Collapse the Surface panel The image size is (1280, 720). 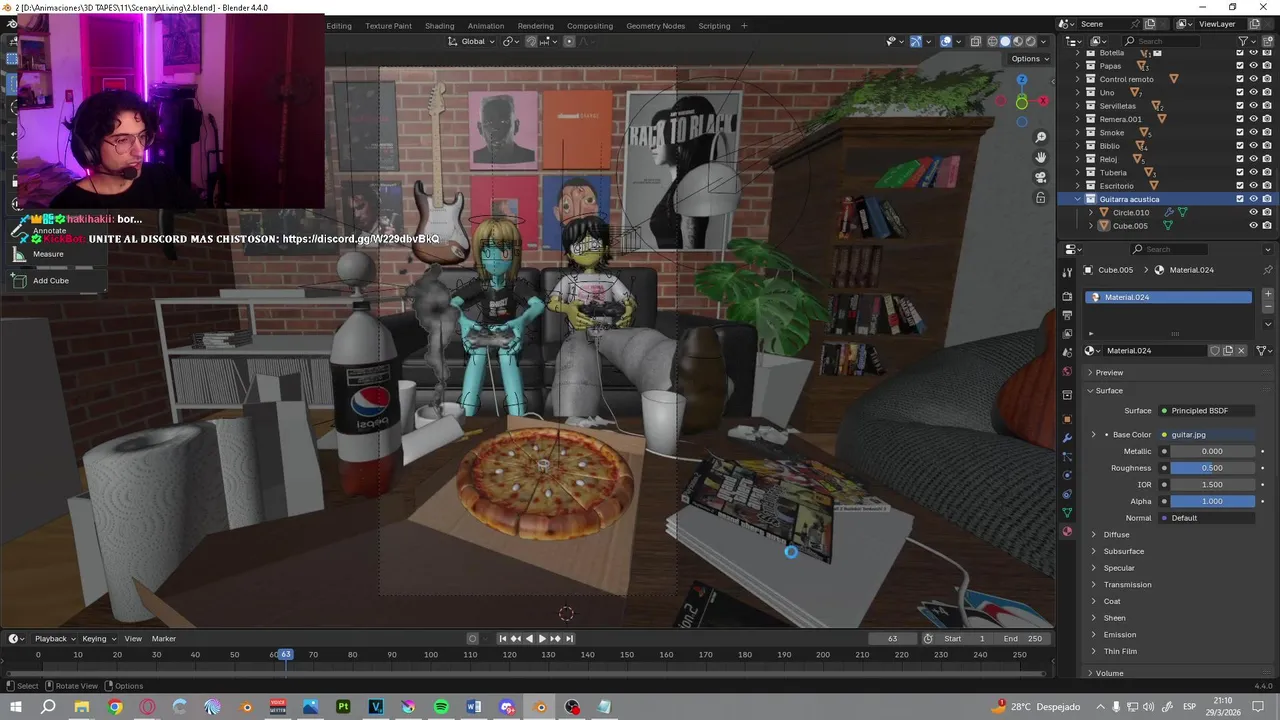pyautogui.click(x=1108, y=391)
